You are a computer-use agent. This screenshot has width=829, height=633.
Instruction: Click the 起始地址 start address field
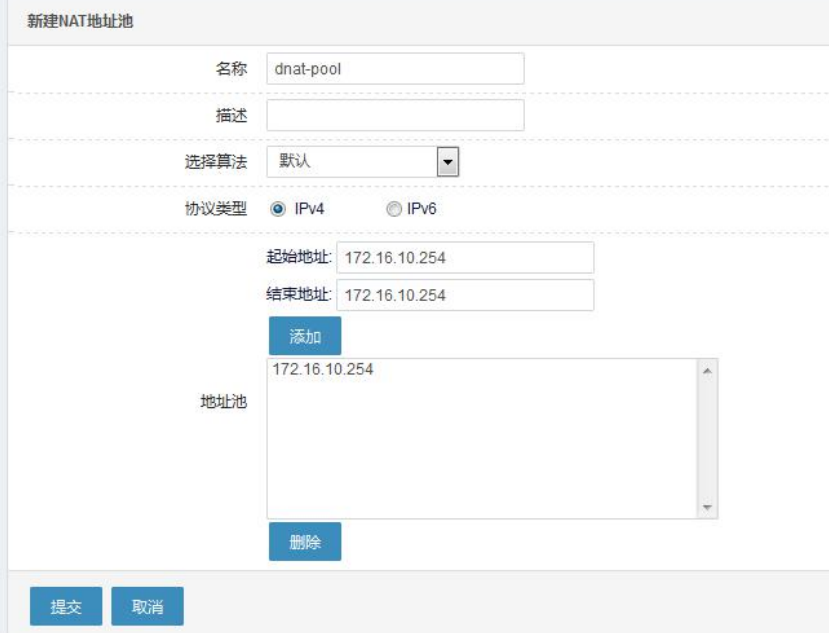465,258
